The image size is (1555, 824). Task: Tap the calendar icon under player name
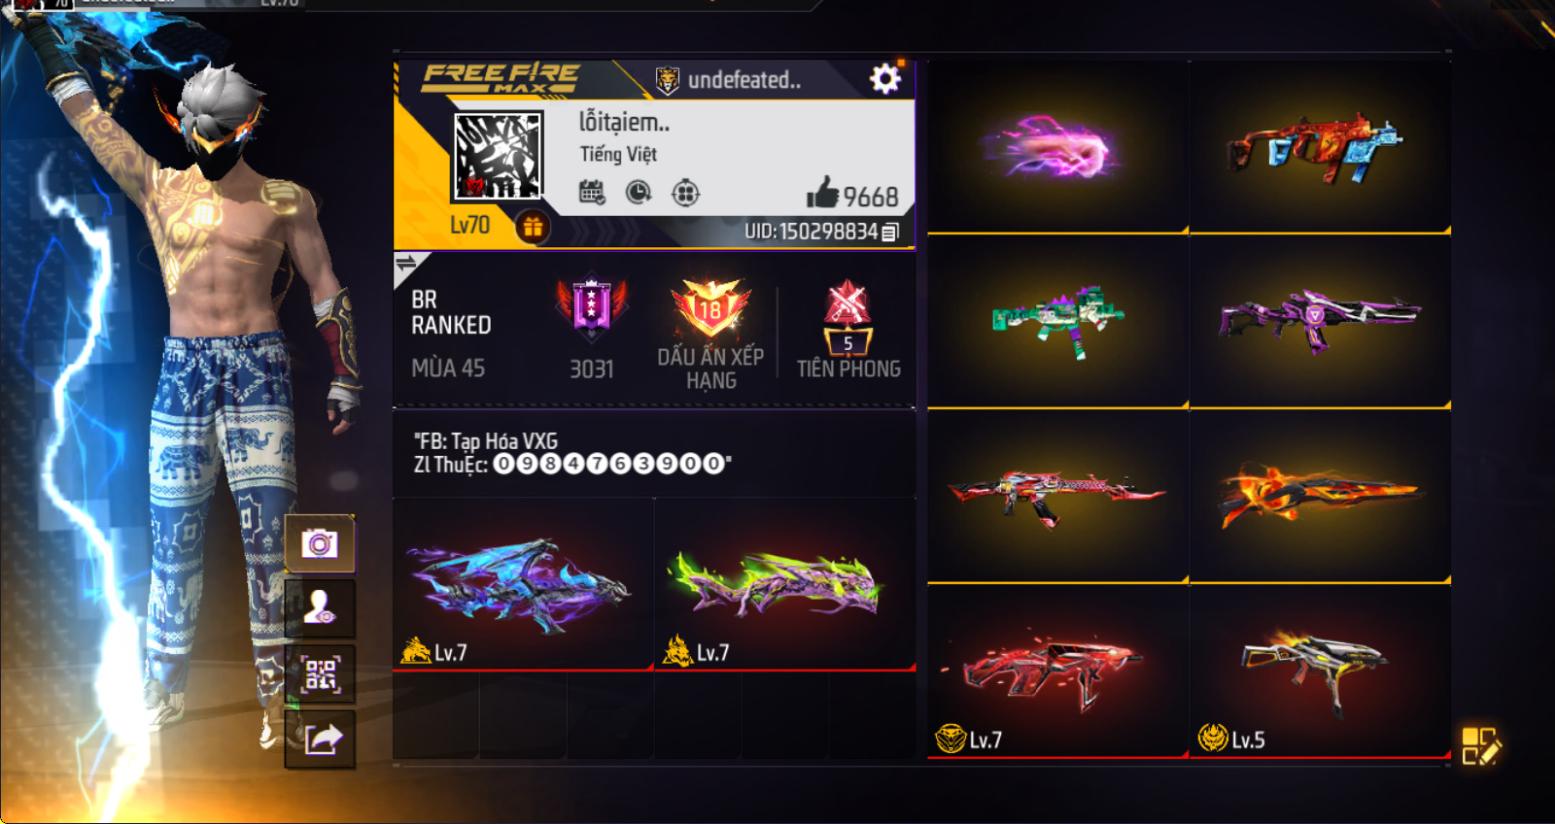[592, 192]
